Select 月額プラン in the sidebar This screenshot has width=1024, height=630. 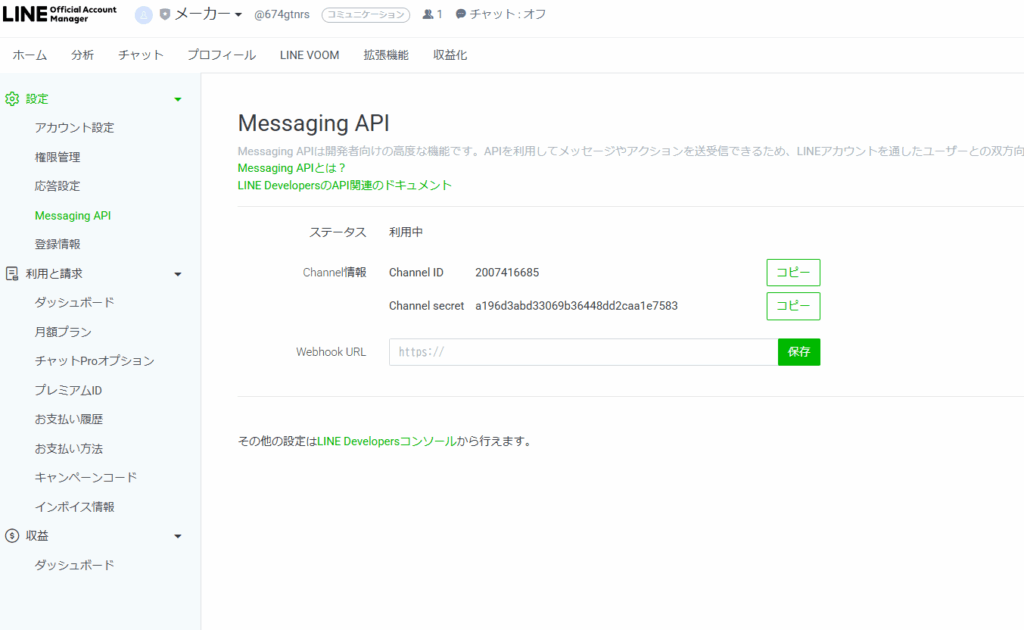63,332
